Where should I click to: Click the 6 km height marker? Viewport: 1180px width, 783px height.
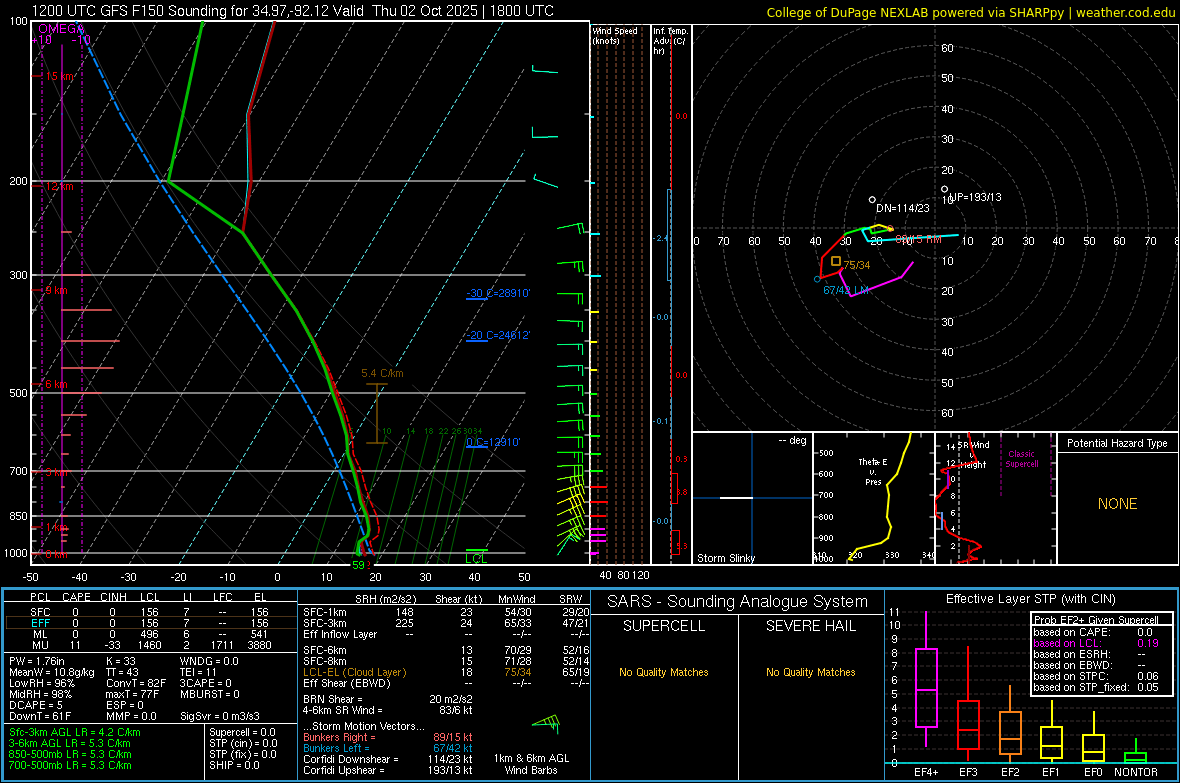56,384
